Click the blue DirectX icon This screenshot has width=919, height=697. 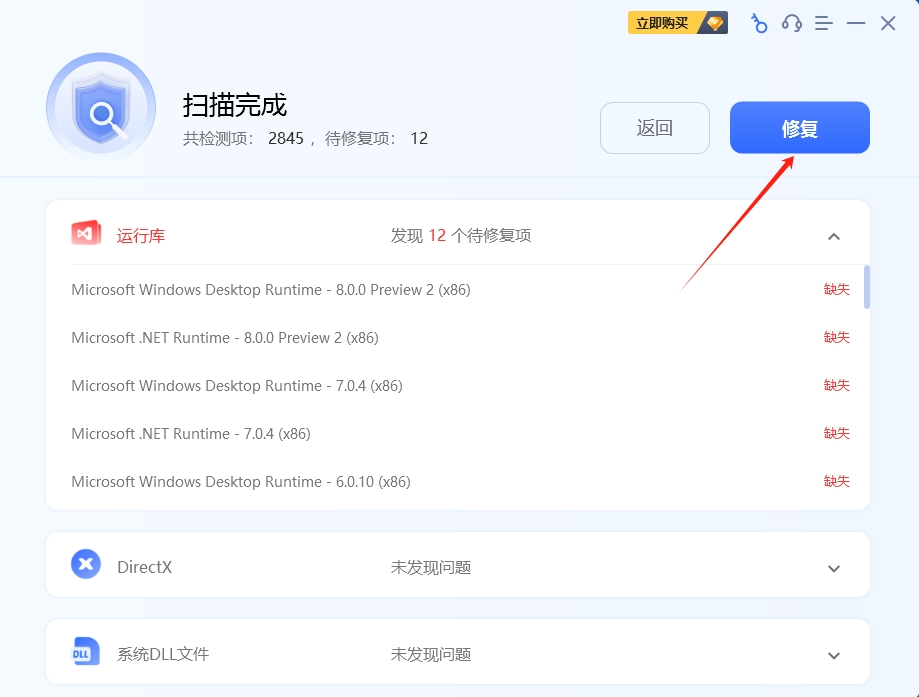pyautogui.click(x=86, y=564)
